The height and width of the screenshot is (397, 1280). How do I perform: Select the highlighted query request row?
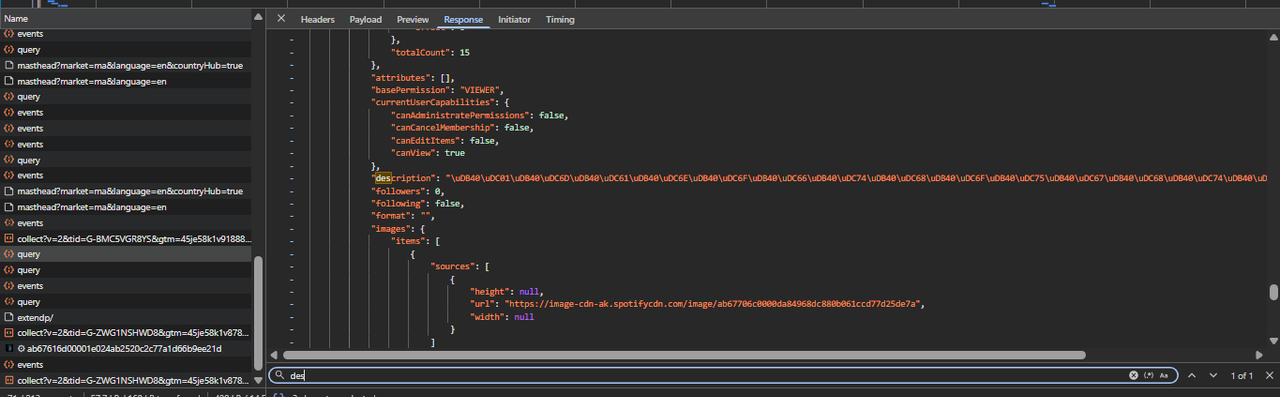coord(126,255)
